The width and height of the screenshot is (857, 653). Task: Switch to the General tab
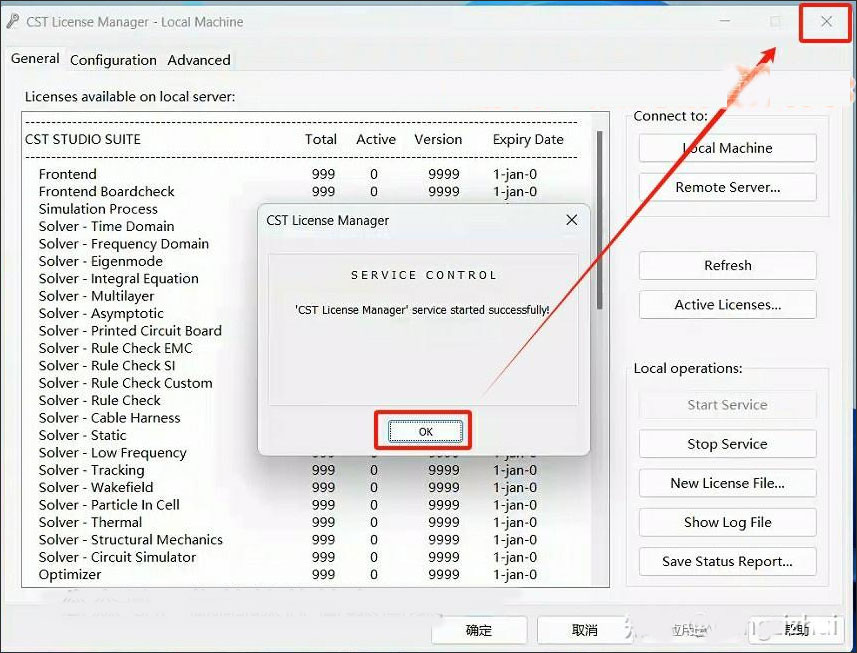pyautogui.click(x=36, y=58)
